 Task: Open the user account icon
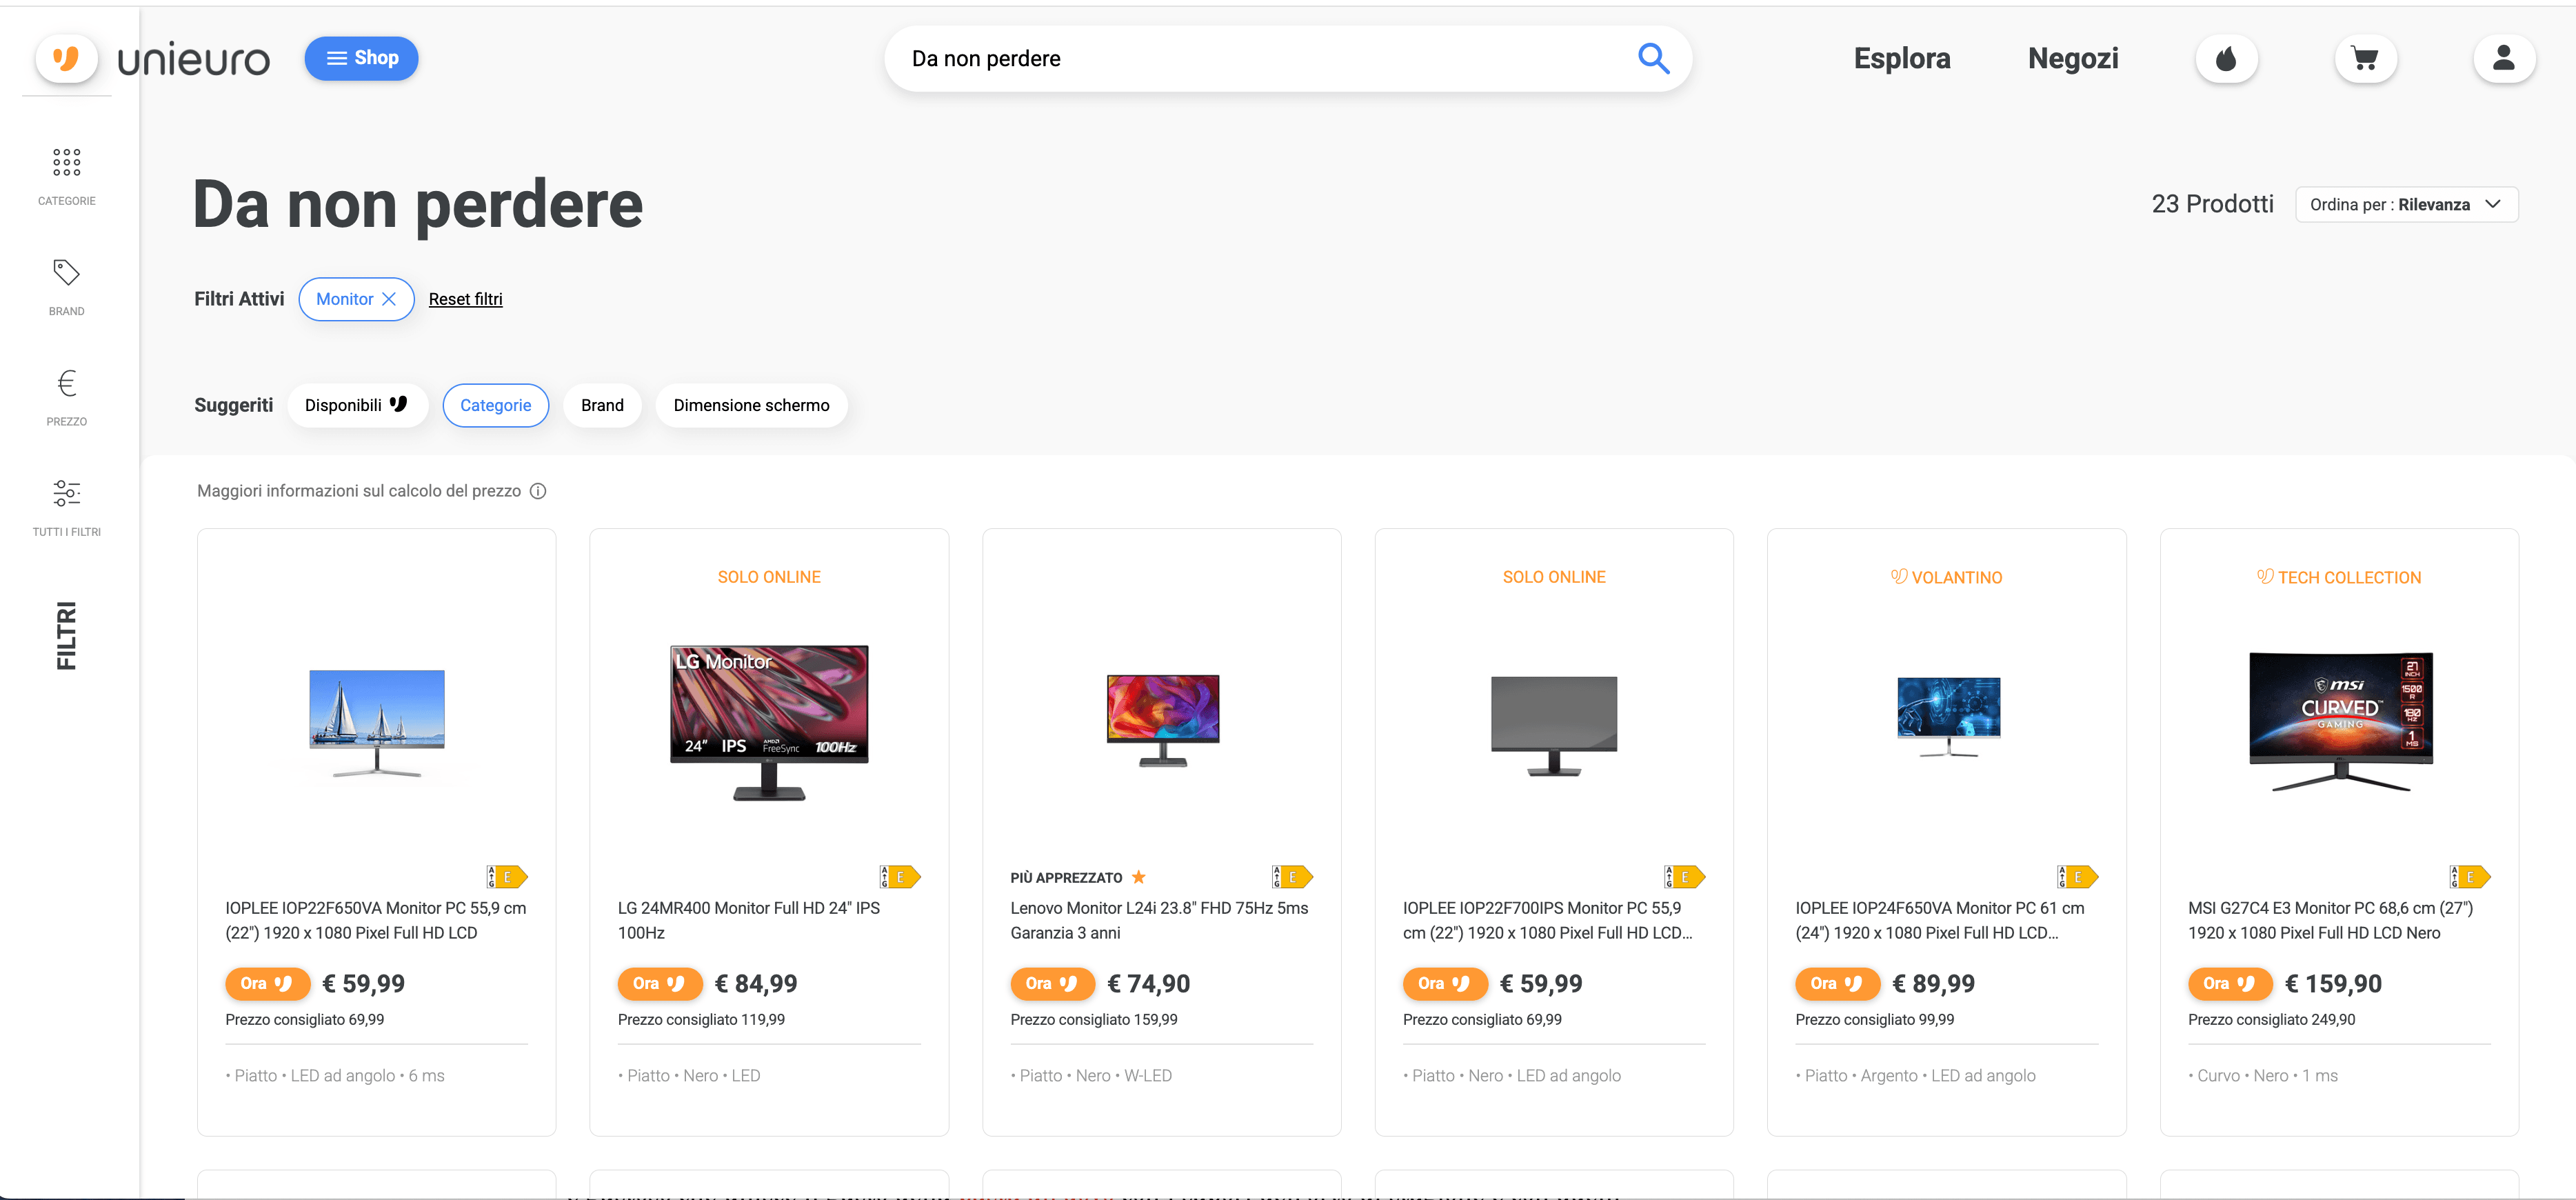(2503, 59)
